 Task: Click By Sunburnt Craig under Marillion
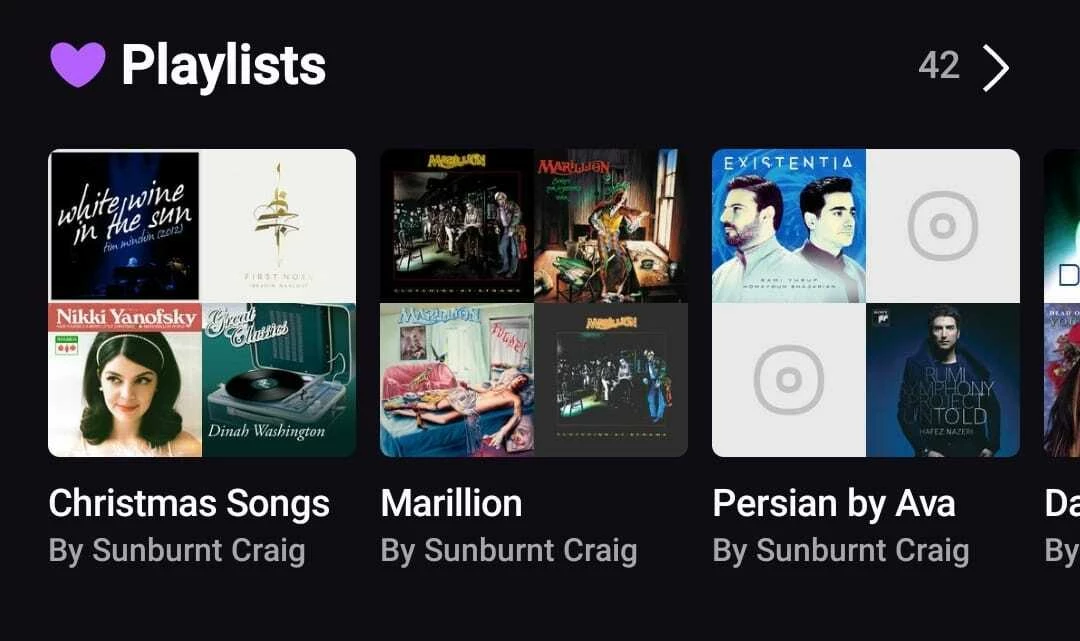[x=509, y=551]
